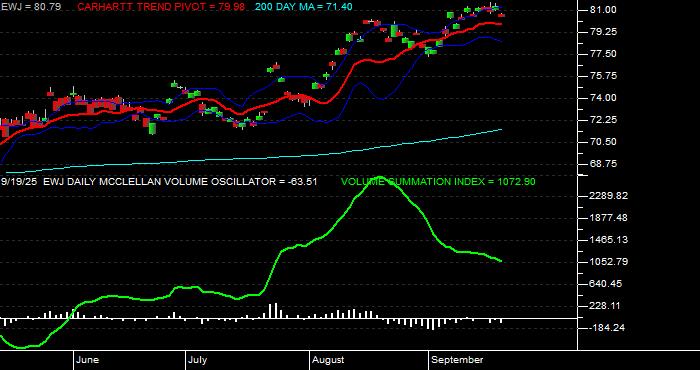Click the 228.11 oscillator axis value
Viewport: 700px width, 370px height.
pos(604,306)
